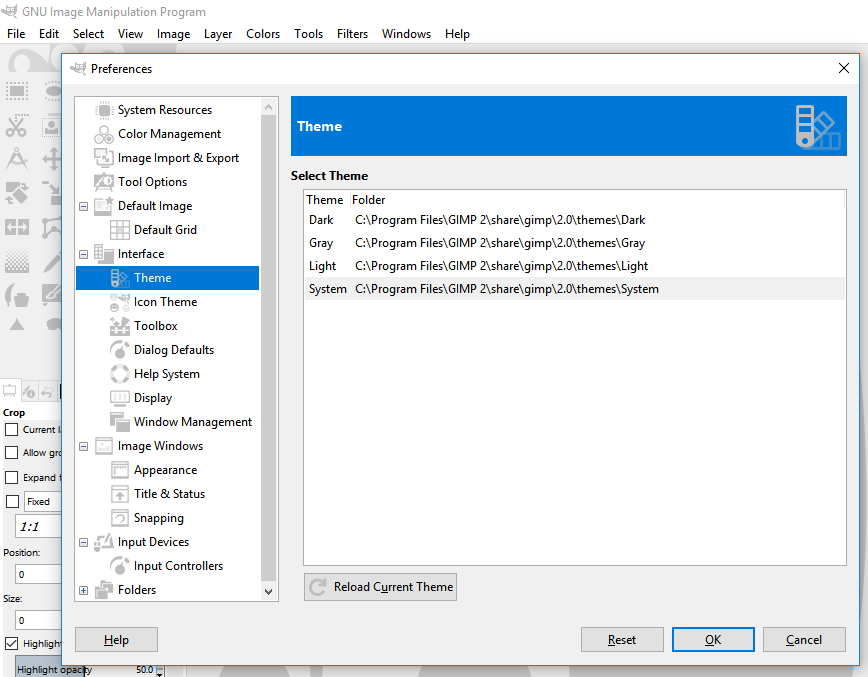Expand the Folders tree node

click(83, 590)
